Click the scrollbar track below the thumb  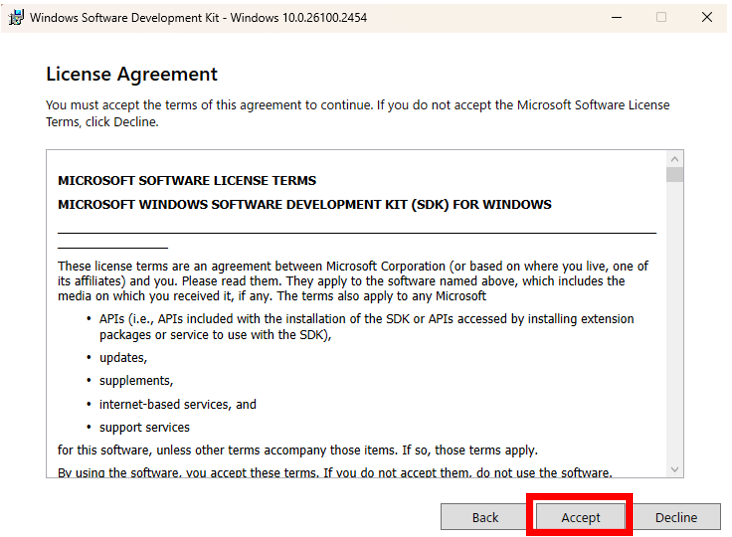pos(675,320)
